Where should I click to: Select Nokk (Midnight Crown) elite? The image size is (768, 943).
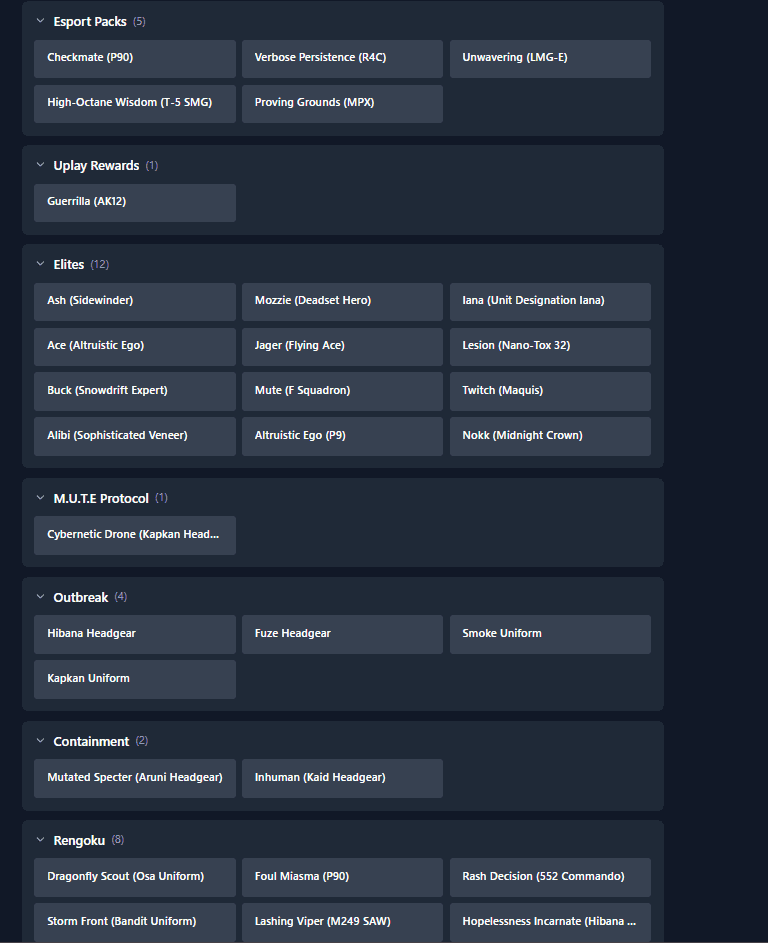pos(550,436)
